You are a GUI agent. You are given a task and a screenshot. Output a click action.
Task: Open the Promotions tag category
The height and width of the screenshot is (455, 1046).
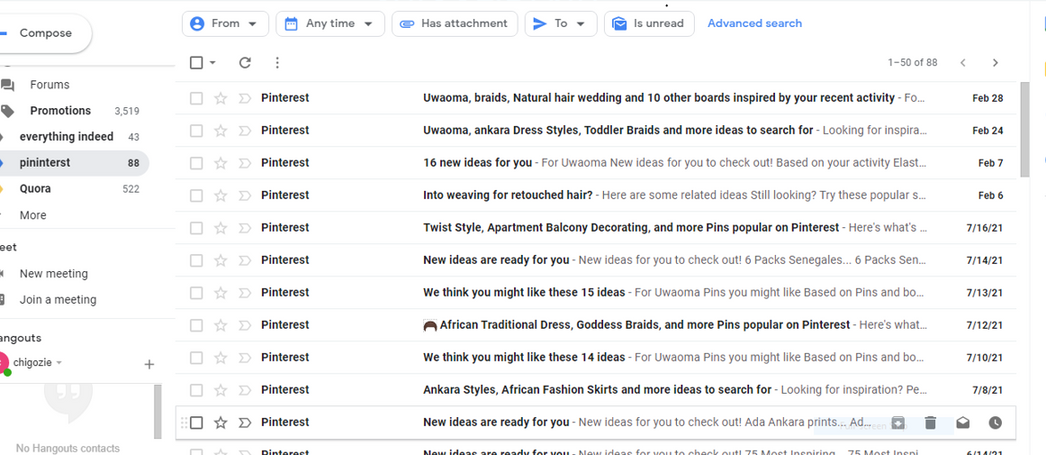7,111
